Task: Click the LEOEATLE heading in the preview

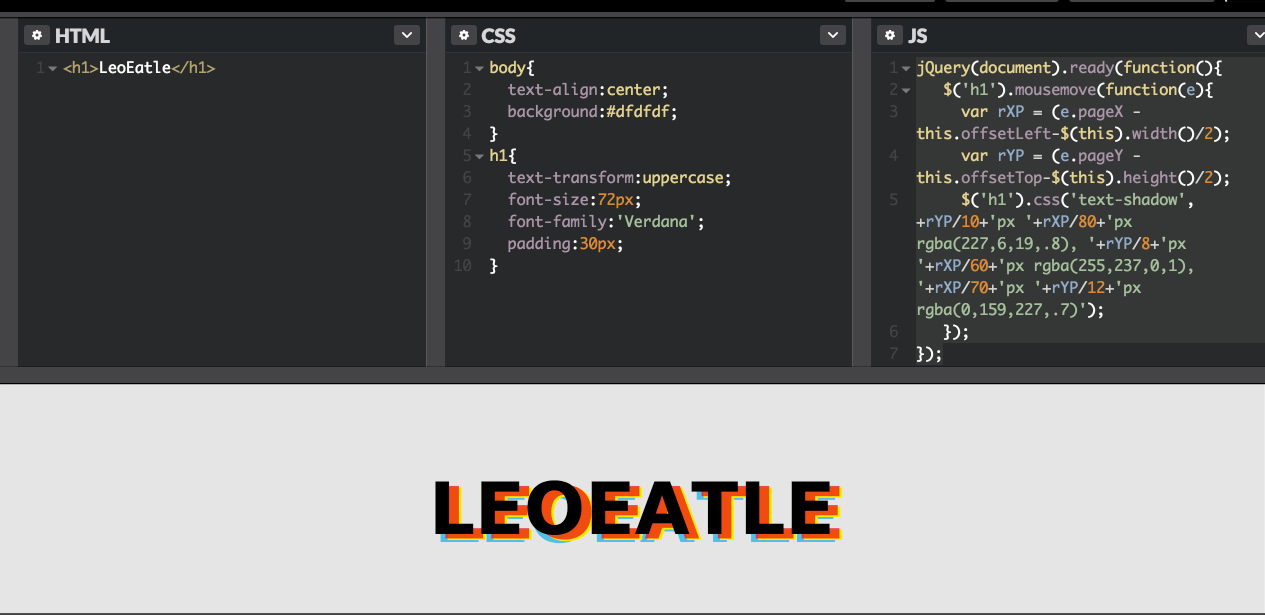Action: coord(637,511)
